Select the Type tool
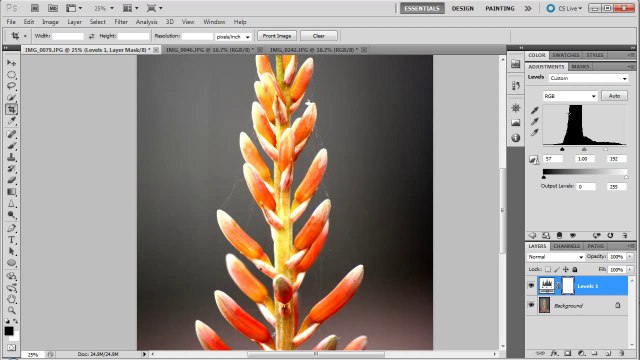This screenshot has width=640, height=360. pyautogui.click(x=11, y=240)
